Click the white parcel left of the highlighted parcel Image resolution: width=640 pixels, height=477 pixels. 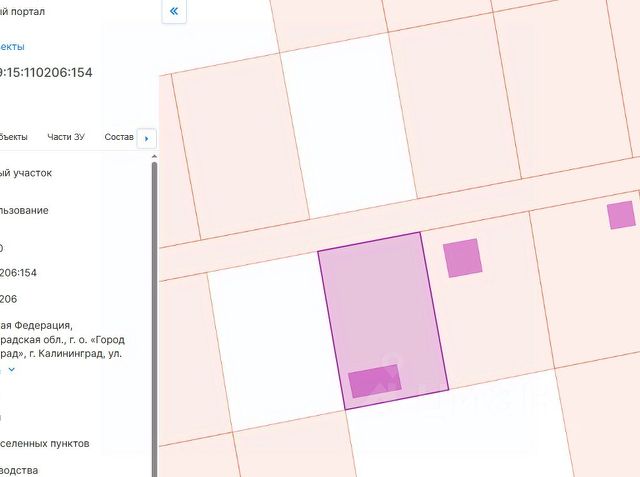click(278, 343)
